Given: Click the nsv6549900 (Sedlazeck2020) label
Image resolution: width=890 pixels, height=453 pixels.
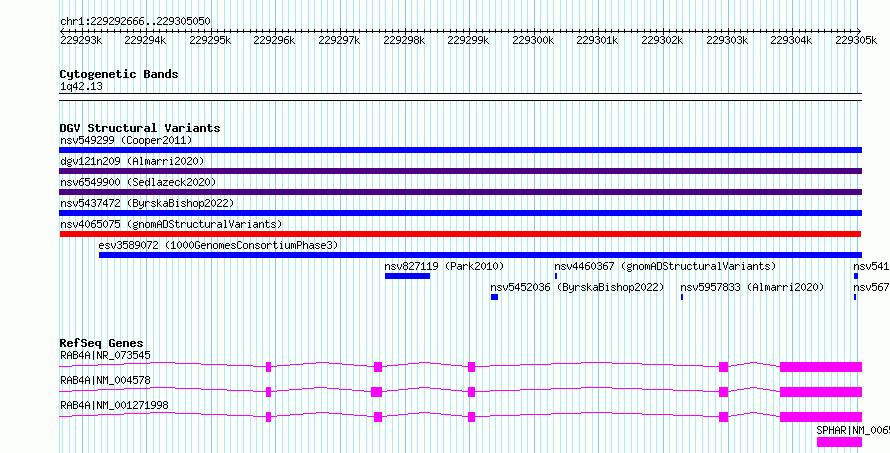Looking at the screenshot, I should coord(138,182).
